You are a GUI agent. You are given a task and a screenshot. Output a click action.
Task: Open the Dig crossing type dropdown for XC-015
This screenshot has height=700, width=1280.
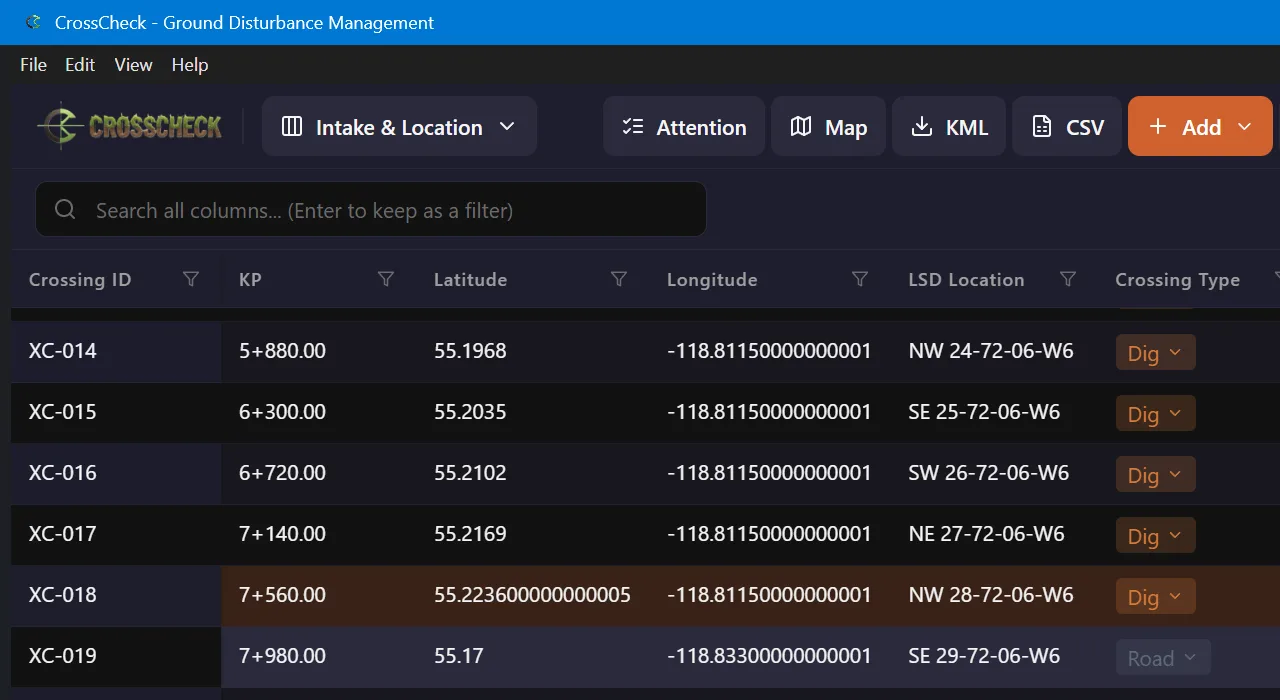(1155, 413)
